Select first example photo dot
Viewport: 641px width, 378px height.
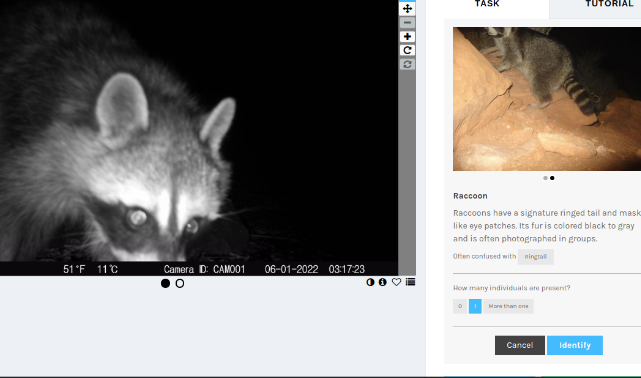(x=545, y=178)
